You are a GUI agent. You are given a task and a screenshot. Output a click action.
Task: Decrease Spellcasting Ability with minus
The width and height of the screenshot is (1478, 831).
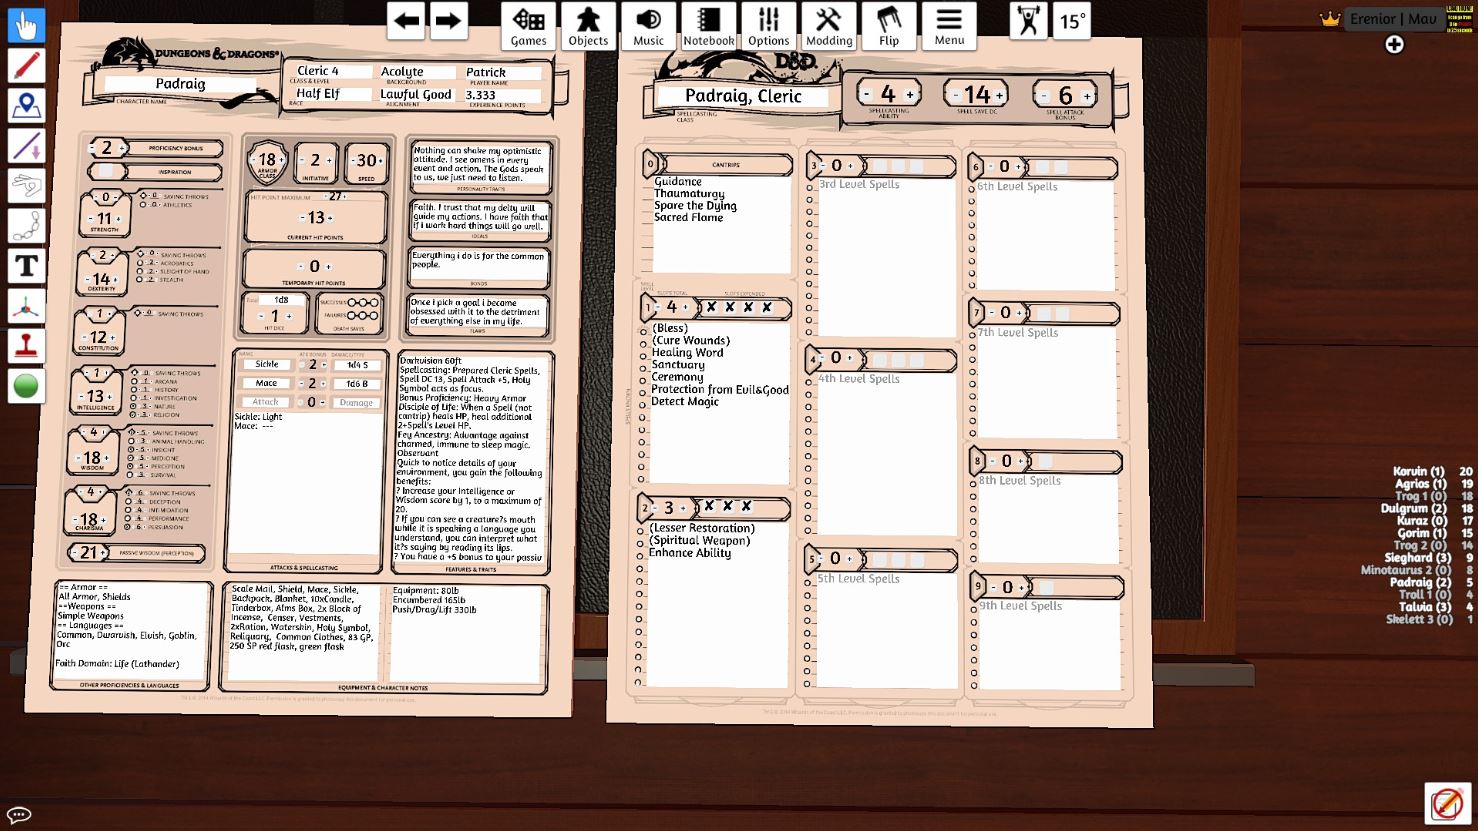(x=866, y=95)
